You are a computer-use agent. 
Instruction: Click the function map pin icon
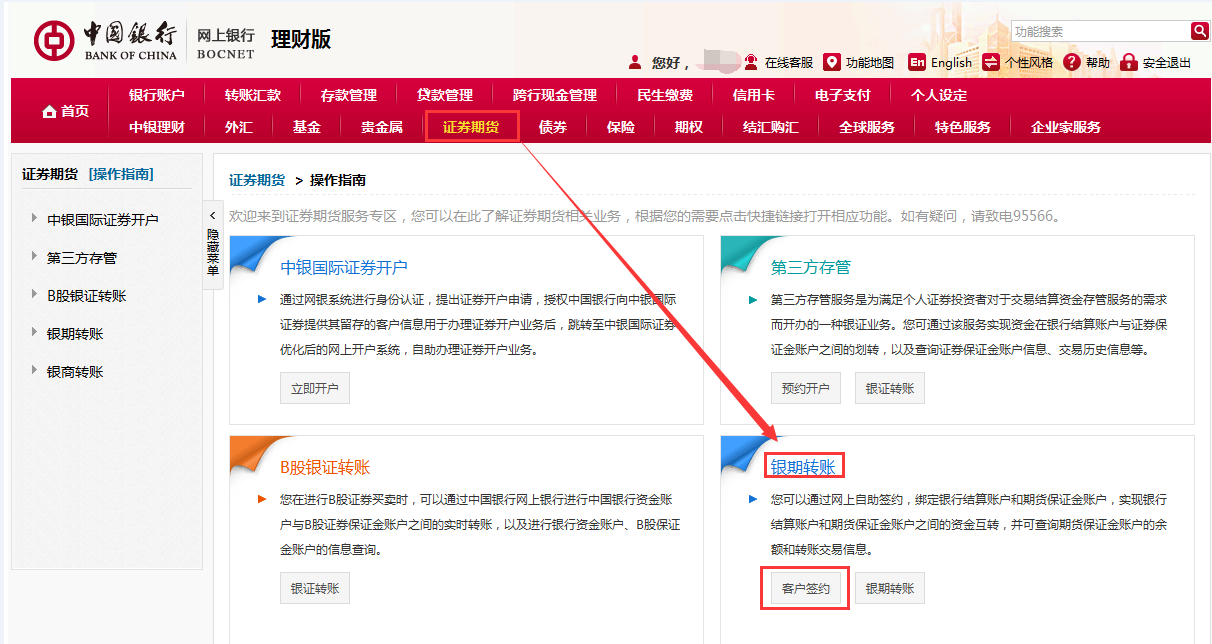click(832, 62)
